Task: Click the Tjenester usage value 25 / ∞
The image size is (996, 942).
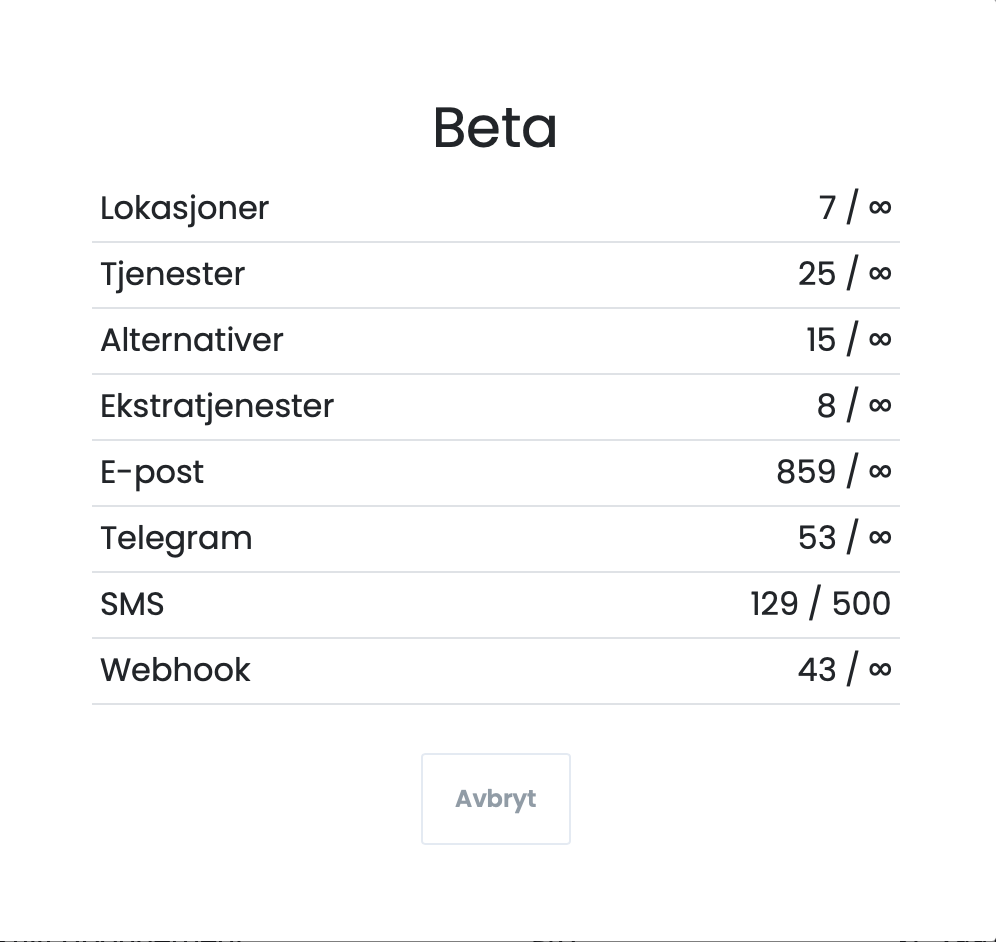Action: tap(844, 274)
